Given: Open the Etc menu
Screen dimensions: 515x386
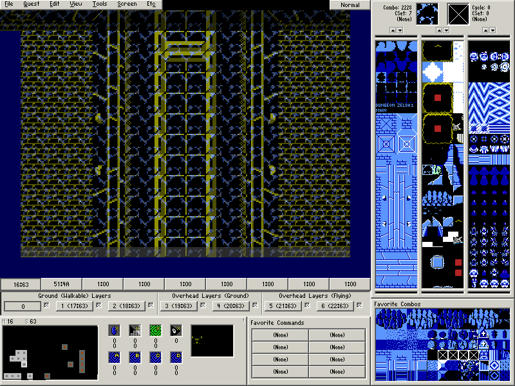Looking at the screenshot, I should [151, 4].
